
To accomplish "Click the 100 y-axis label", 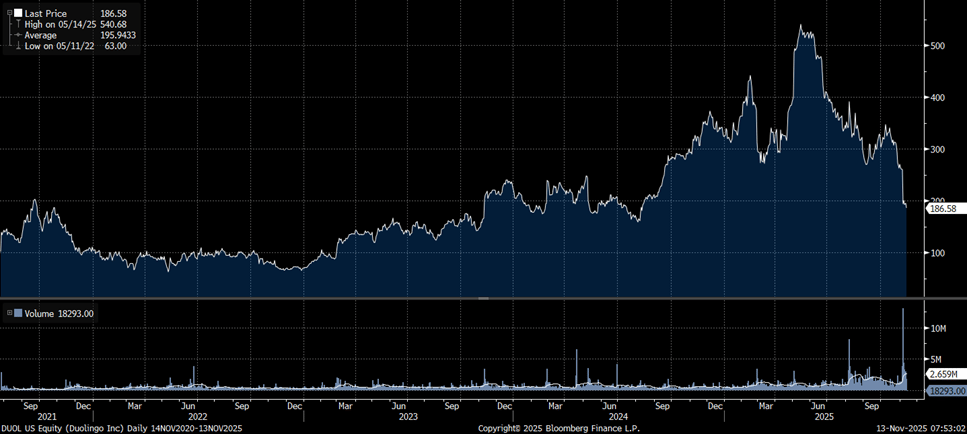I will [x=936, y=253].
